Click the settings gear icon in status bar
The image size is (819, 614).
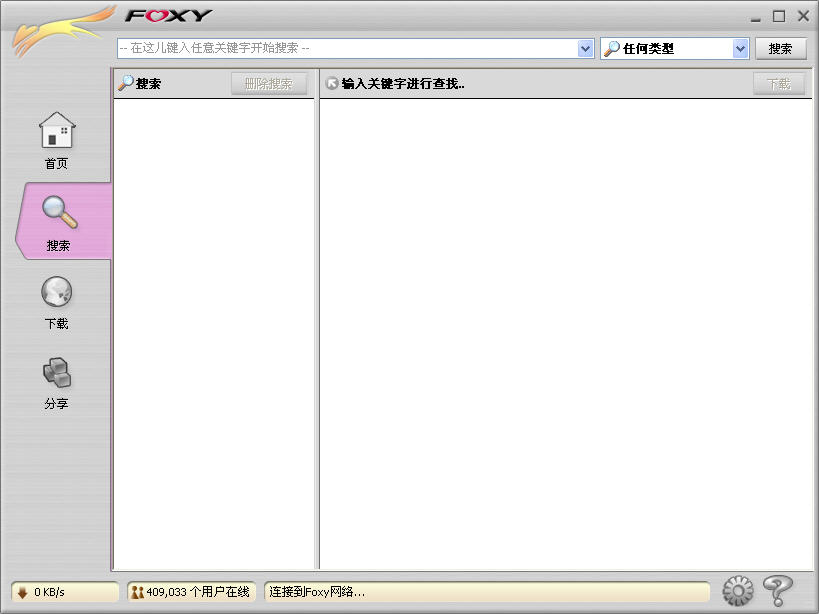point(737,591)
